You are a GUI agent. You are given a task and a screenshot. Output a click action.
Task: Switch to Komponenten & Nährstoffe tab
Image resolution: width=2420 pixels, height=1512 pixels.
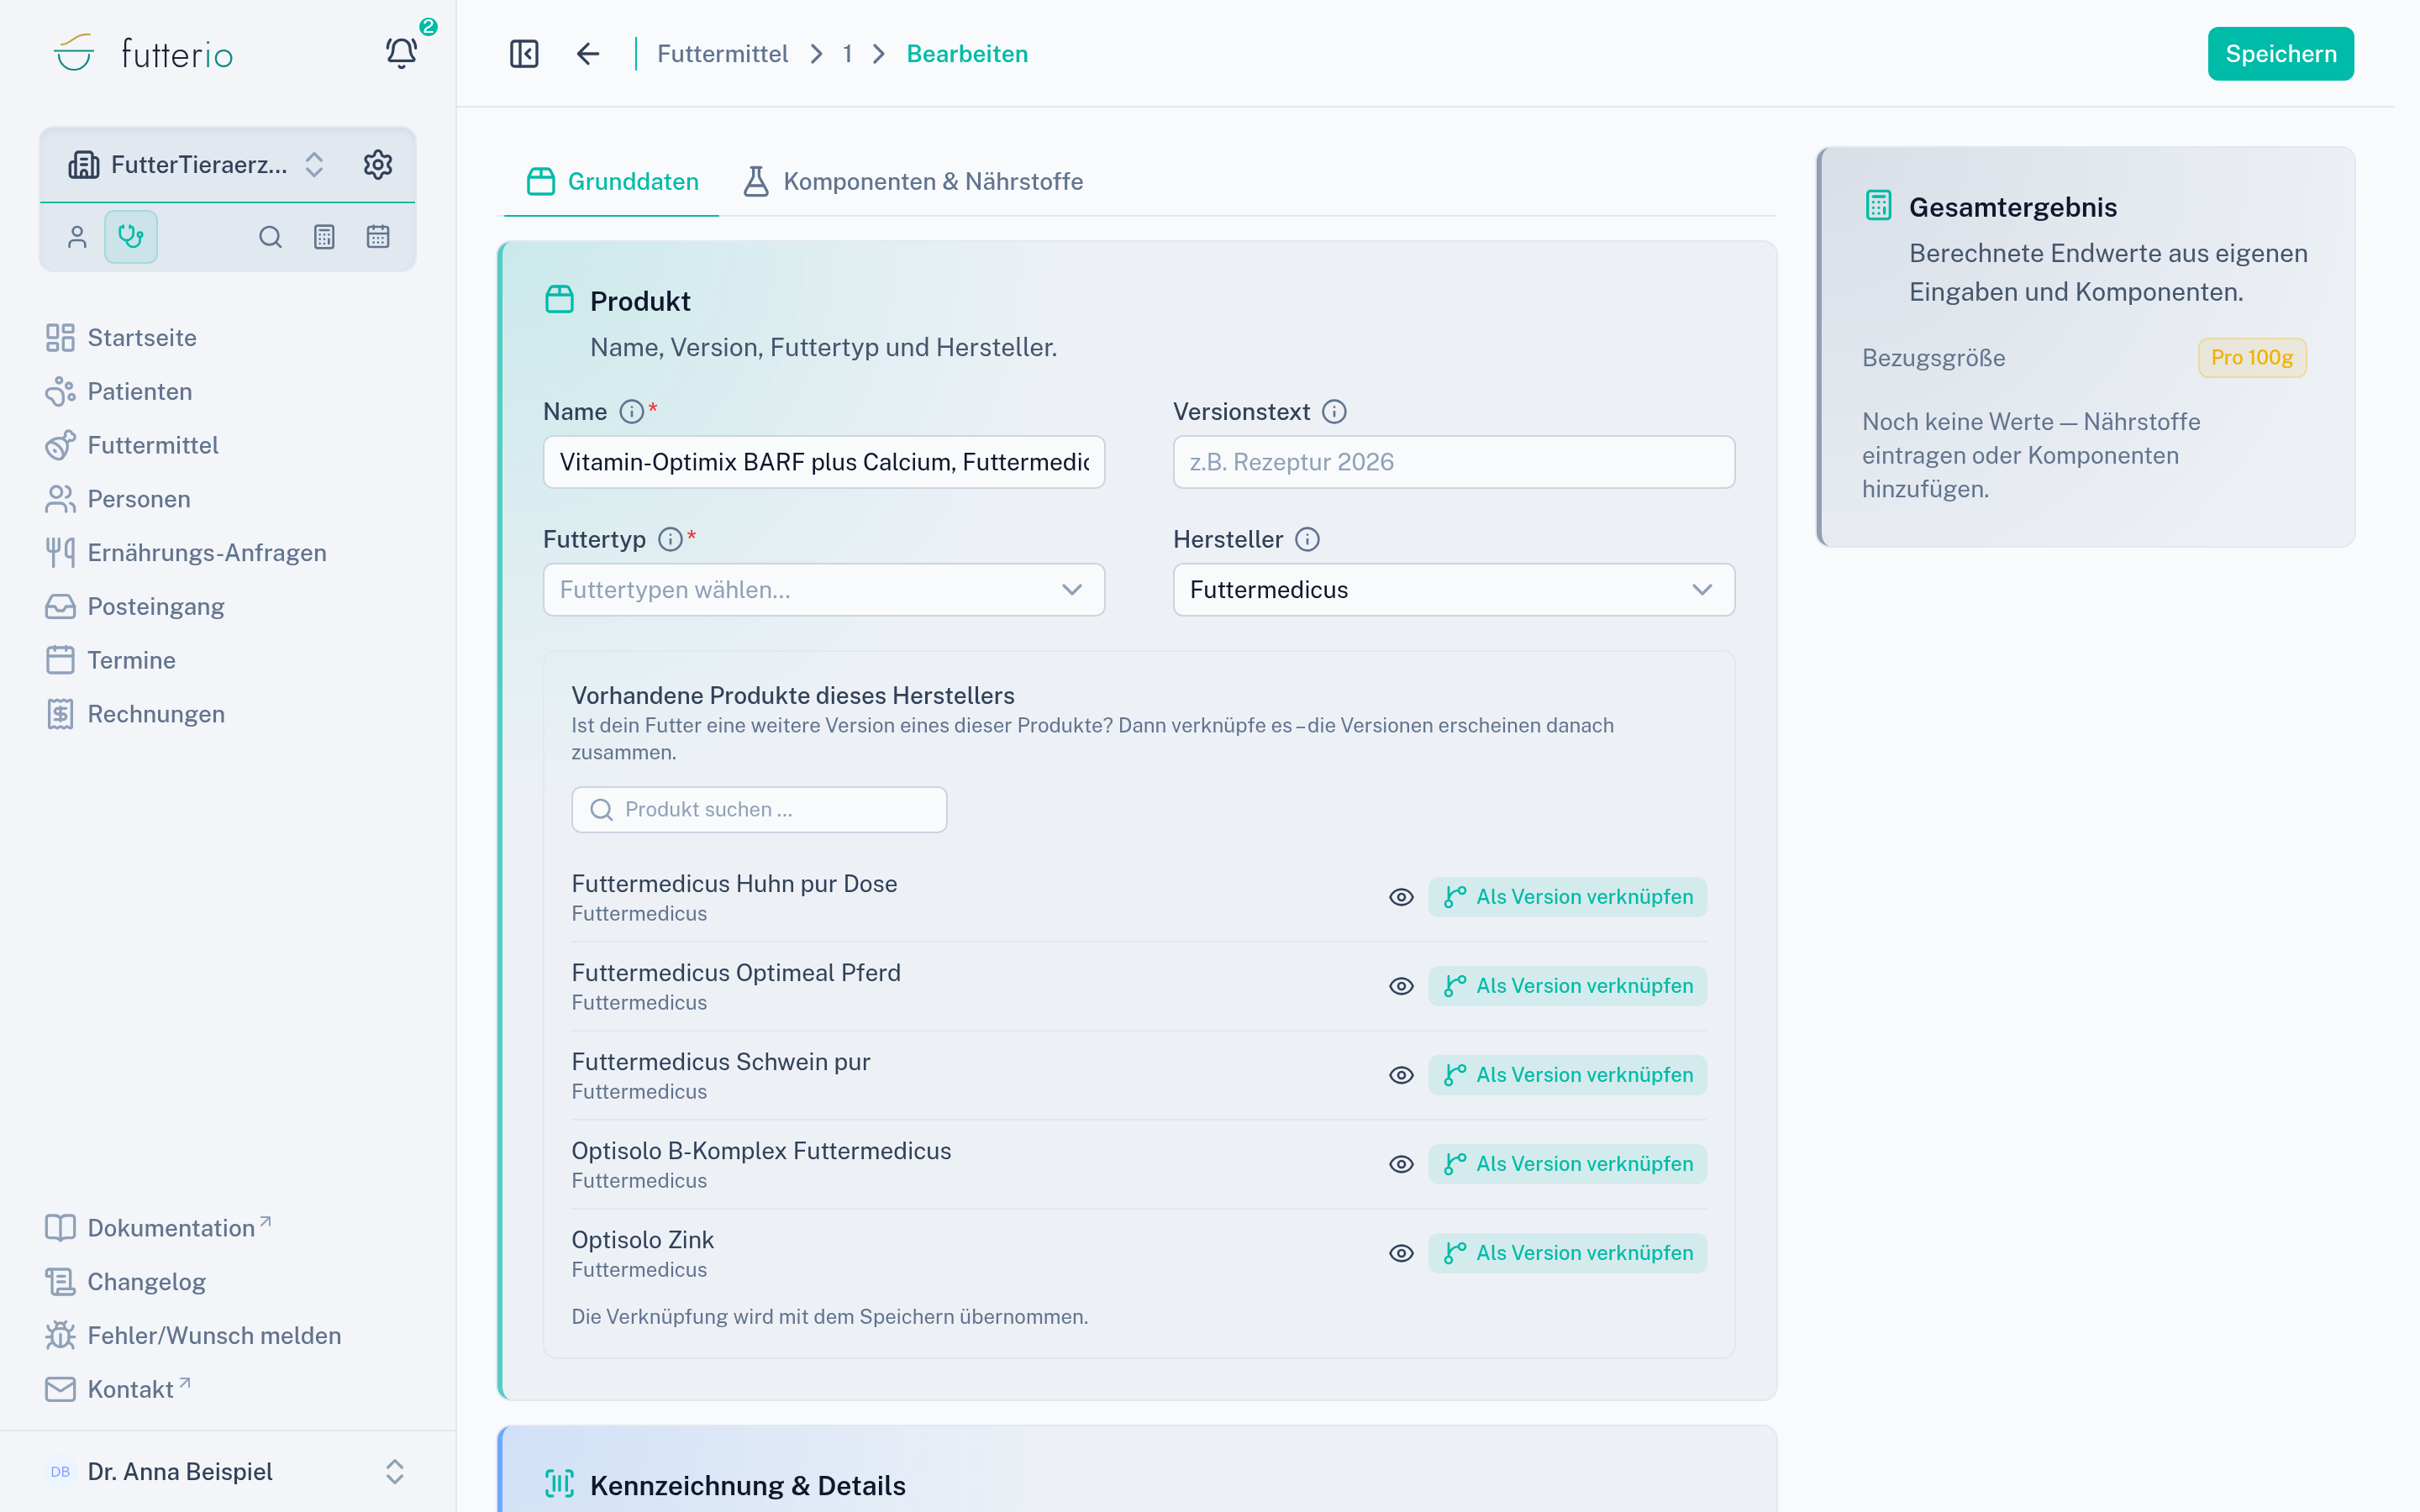coord(913,182)
